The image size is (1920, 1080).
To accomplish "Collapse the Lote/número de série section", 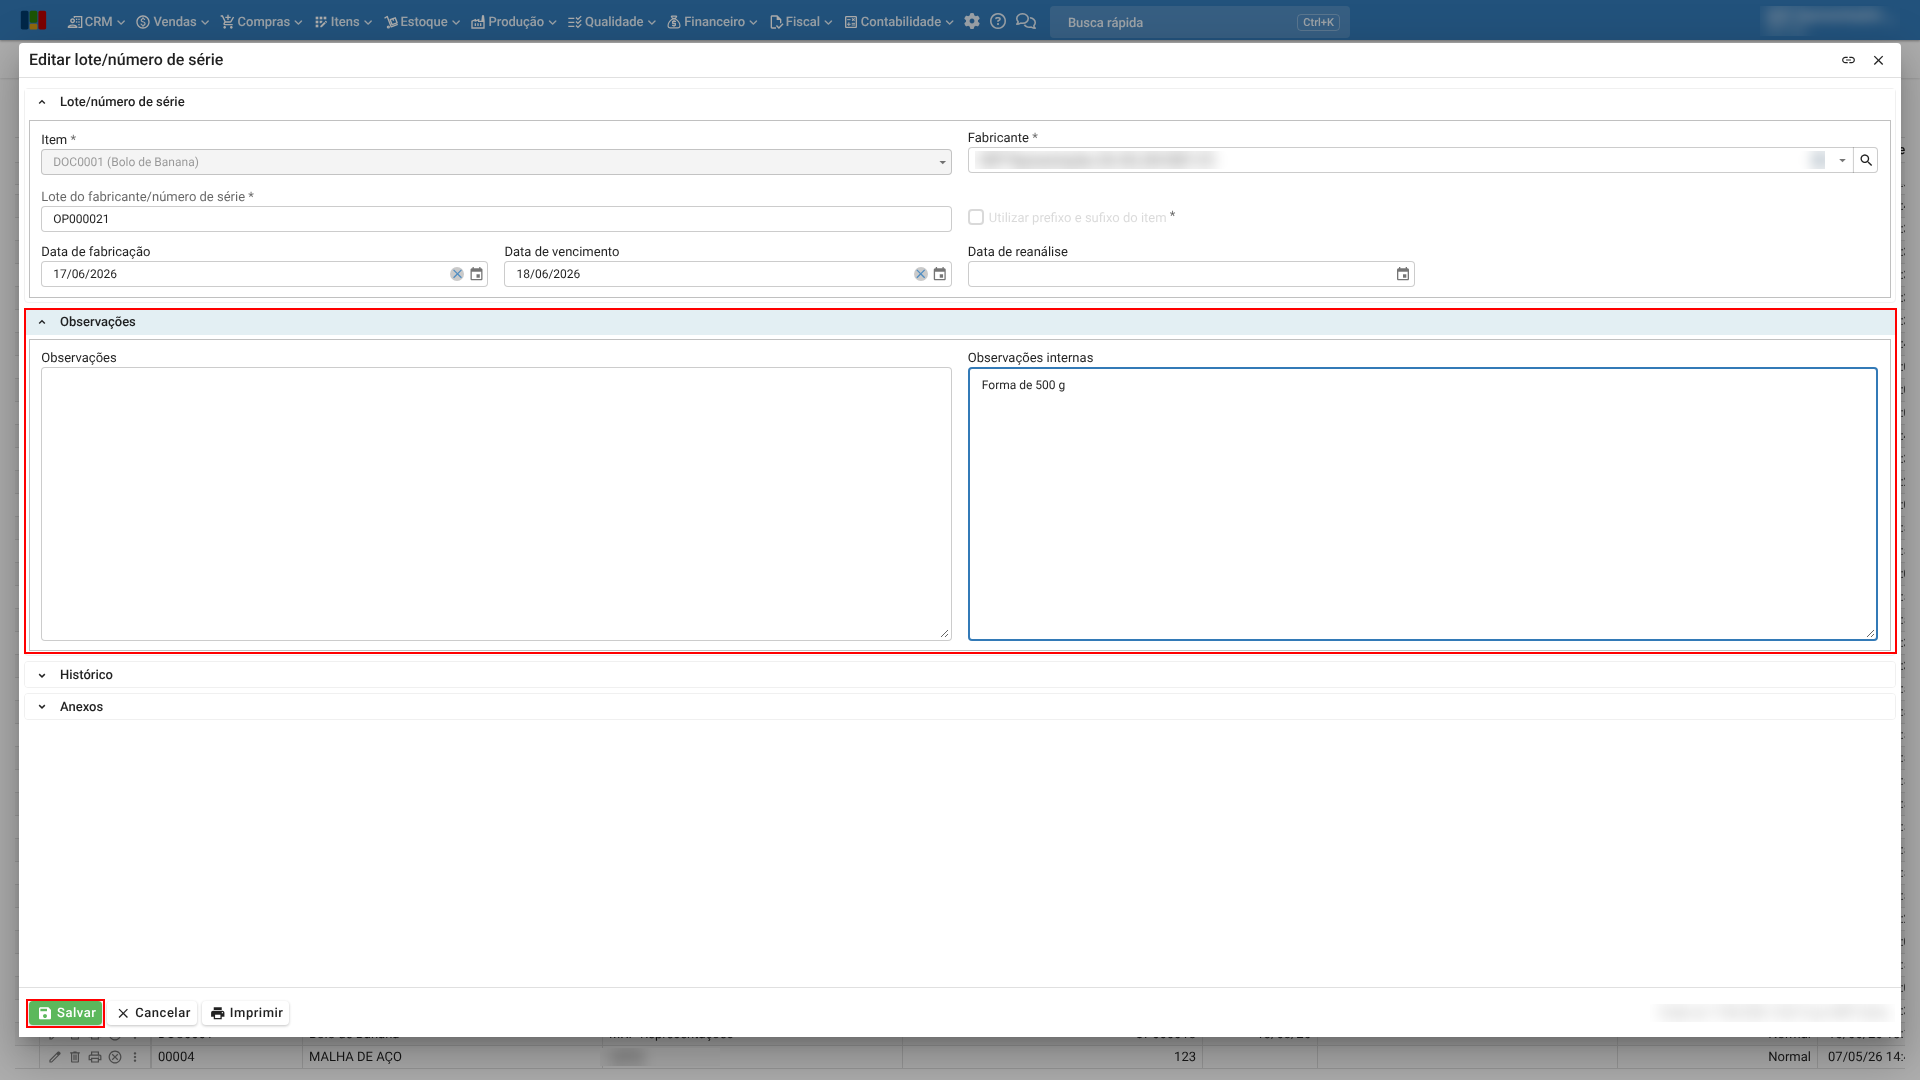I will 42,102.
